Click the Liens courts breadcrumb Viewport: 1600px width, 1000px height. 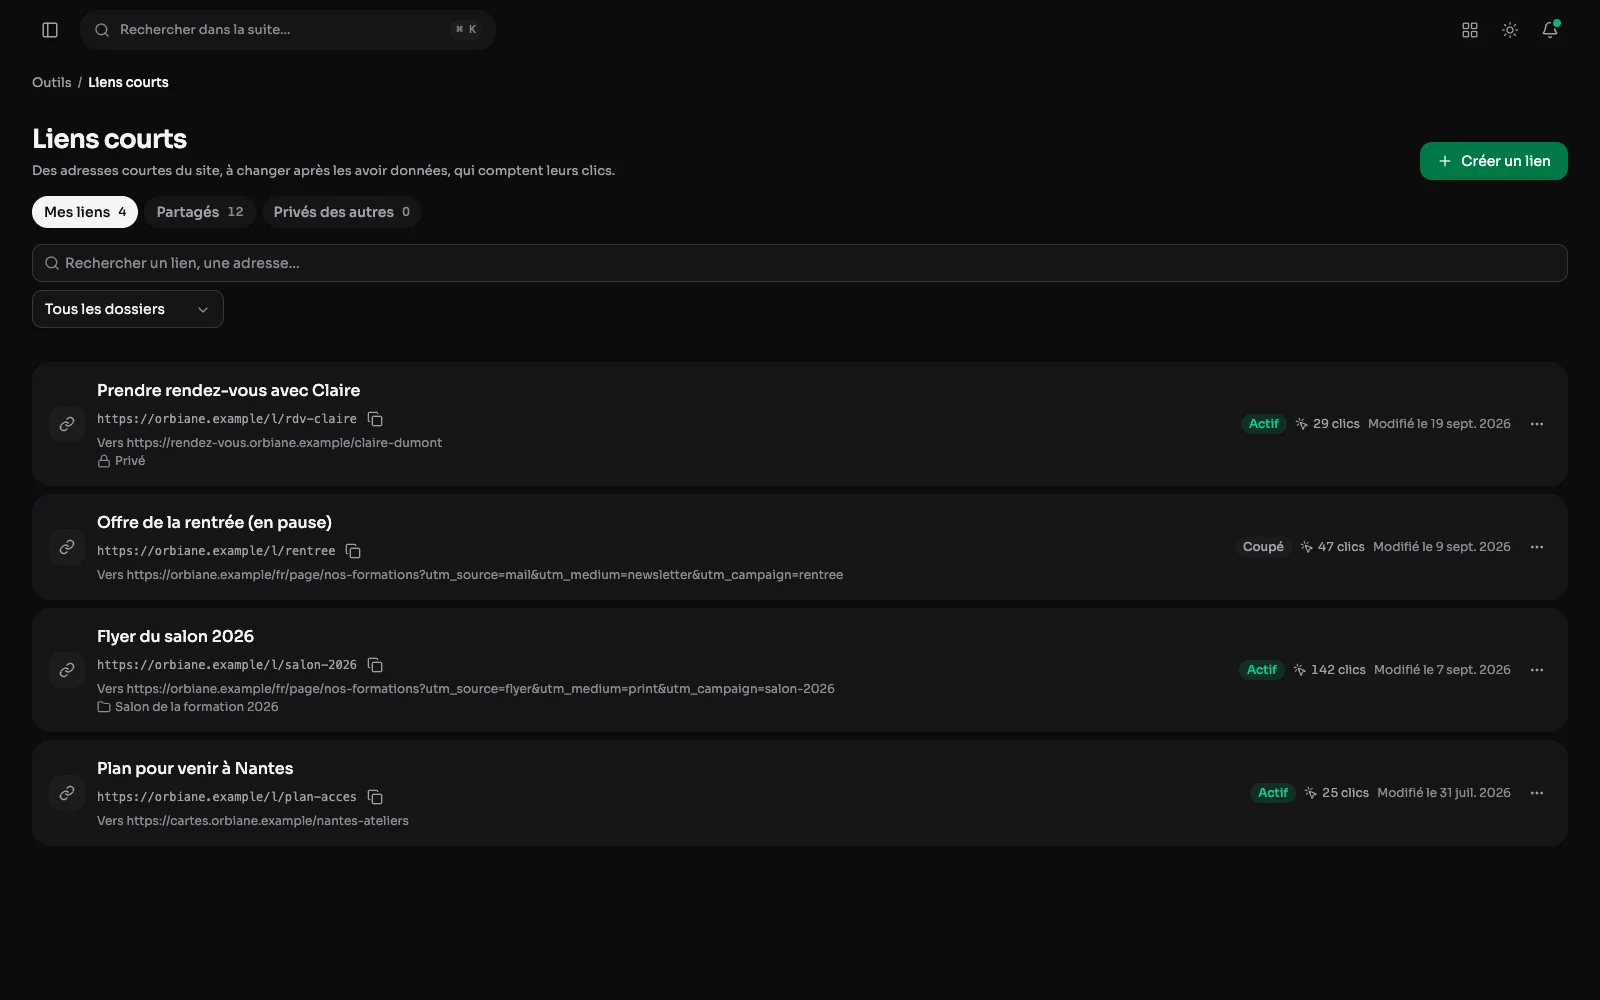(x=128, y=82)
